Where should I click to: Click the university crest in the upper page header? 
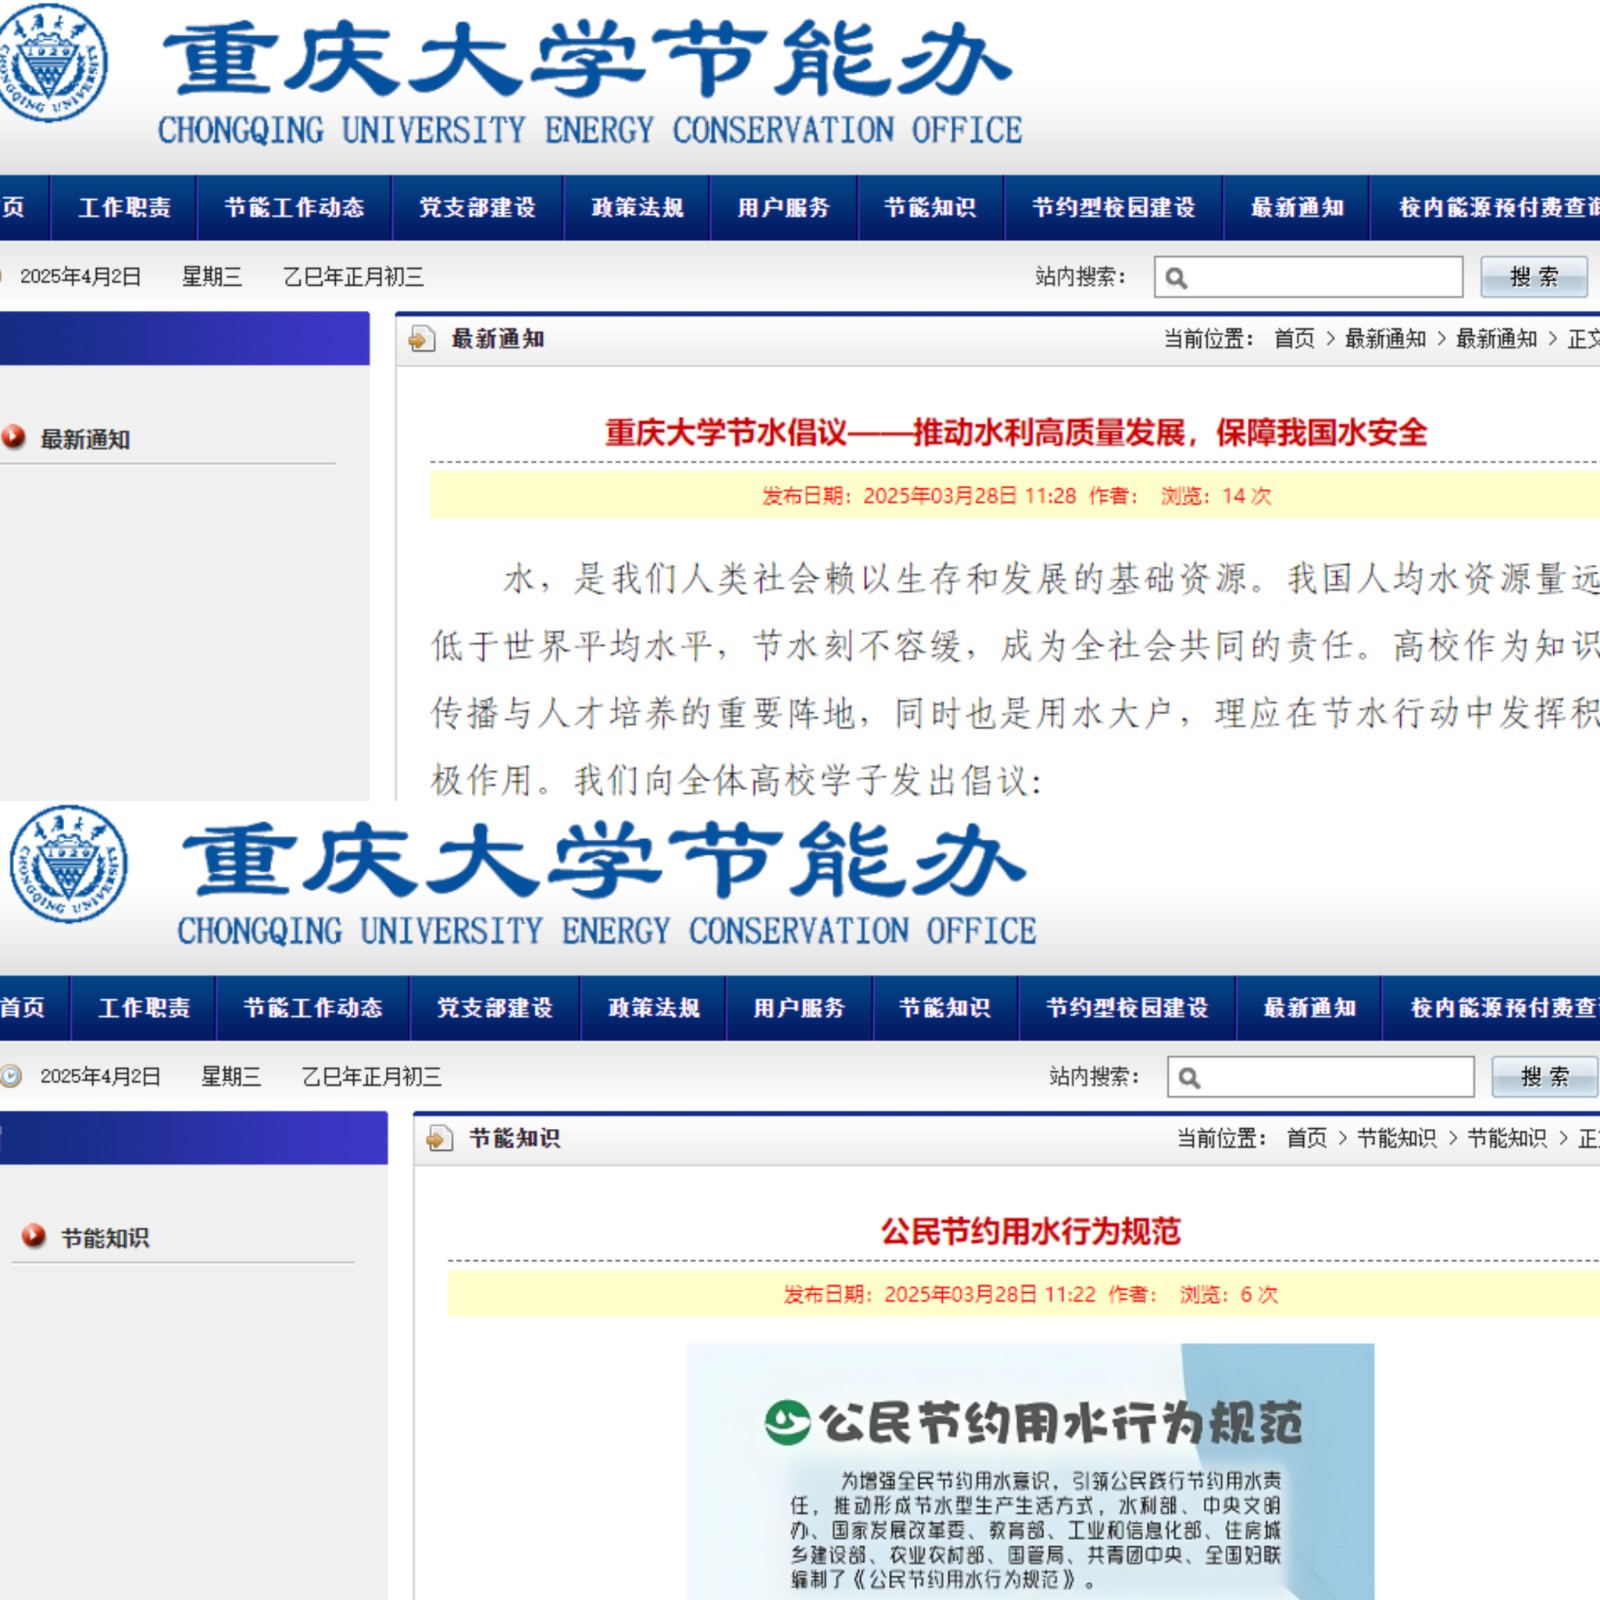point(50,62)
